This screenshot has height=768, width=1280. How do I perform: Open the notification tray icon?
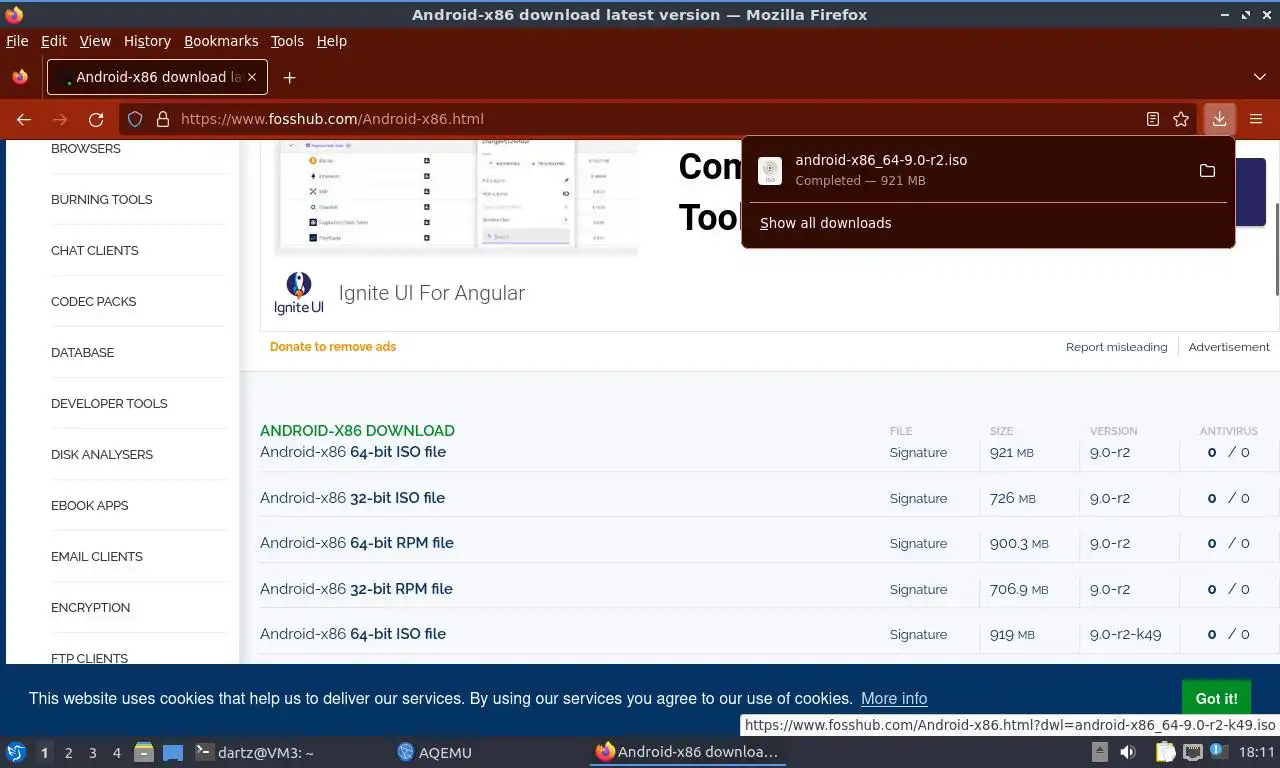(x=1219, y=751)
